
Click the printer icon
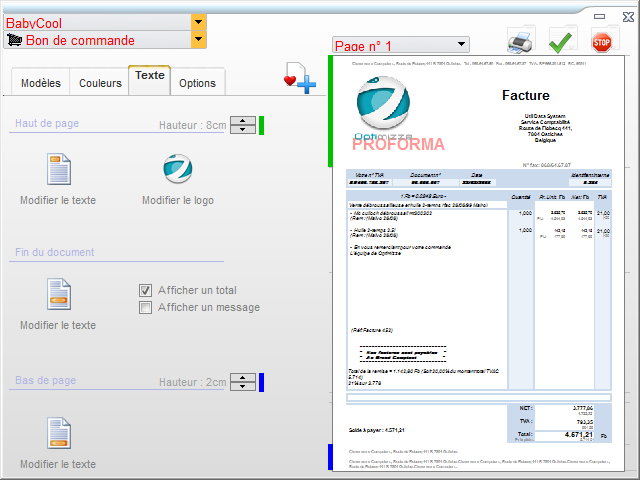pos(521,41)
